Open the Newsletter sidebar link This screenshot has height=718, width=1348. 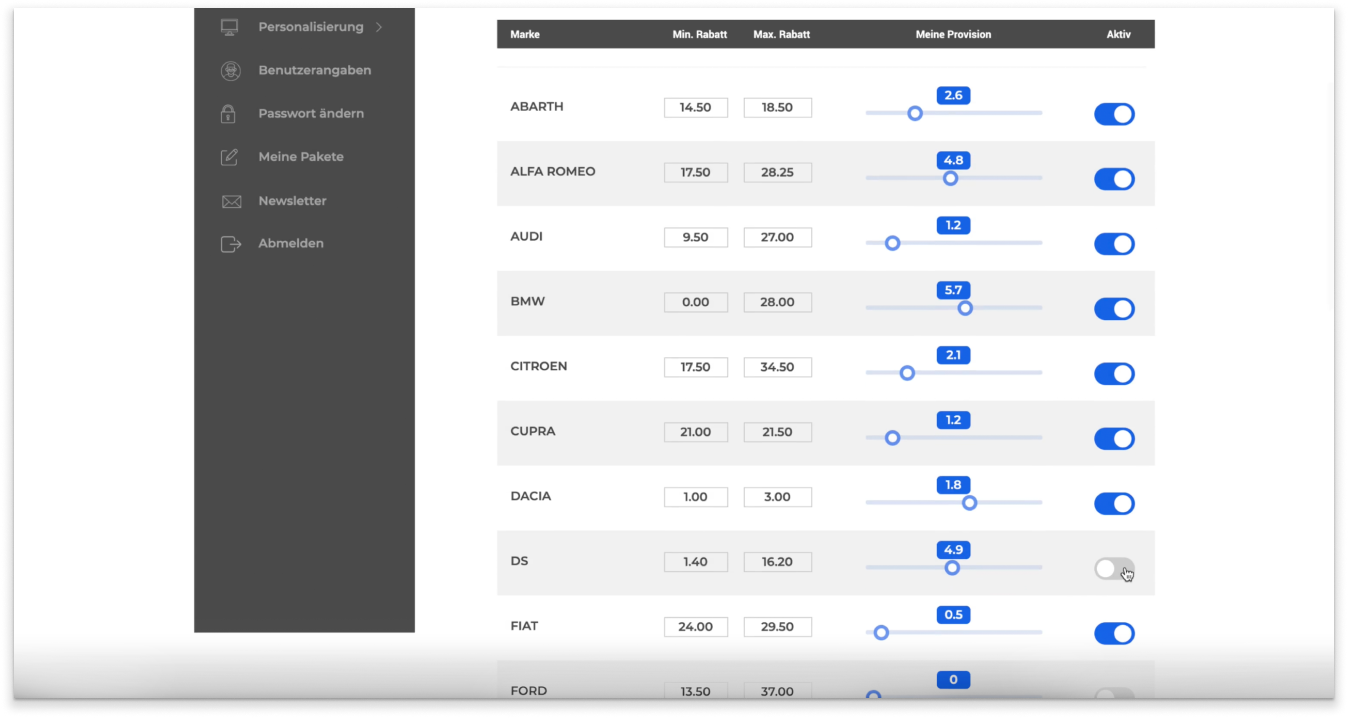[x=292, y=201]
